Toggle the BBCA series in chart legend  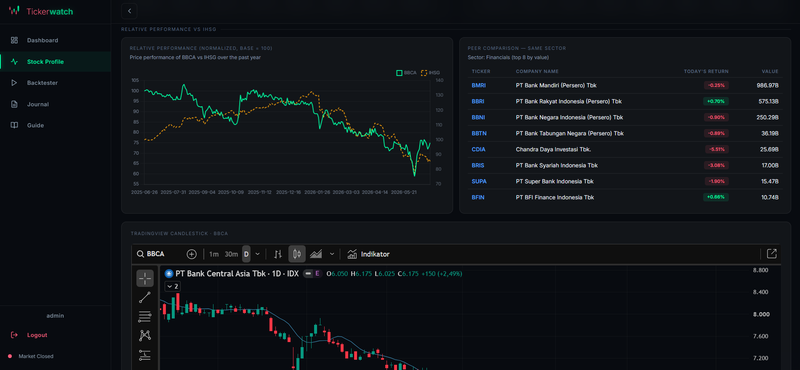pos(406,73)
